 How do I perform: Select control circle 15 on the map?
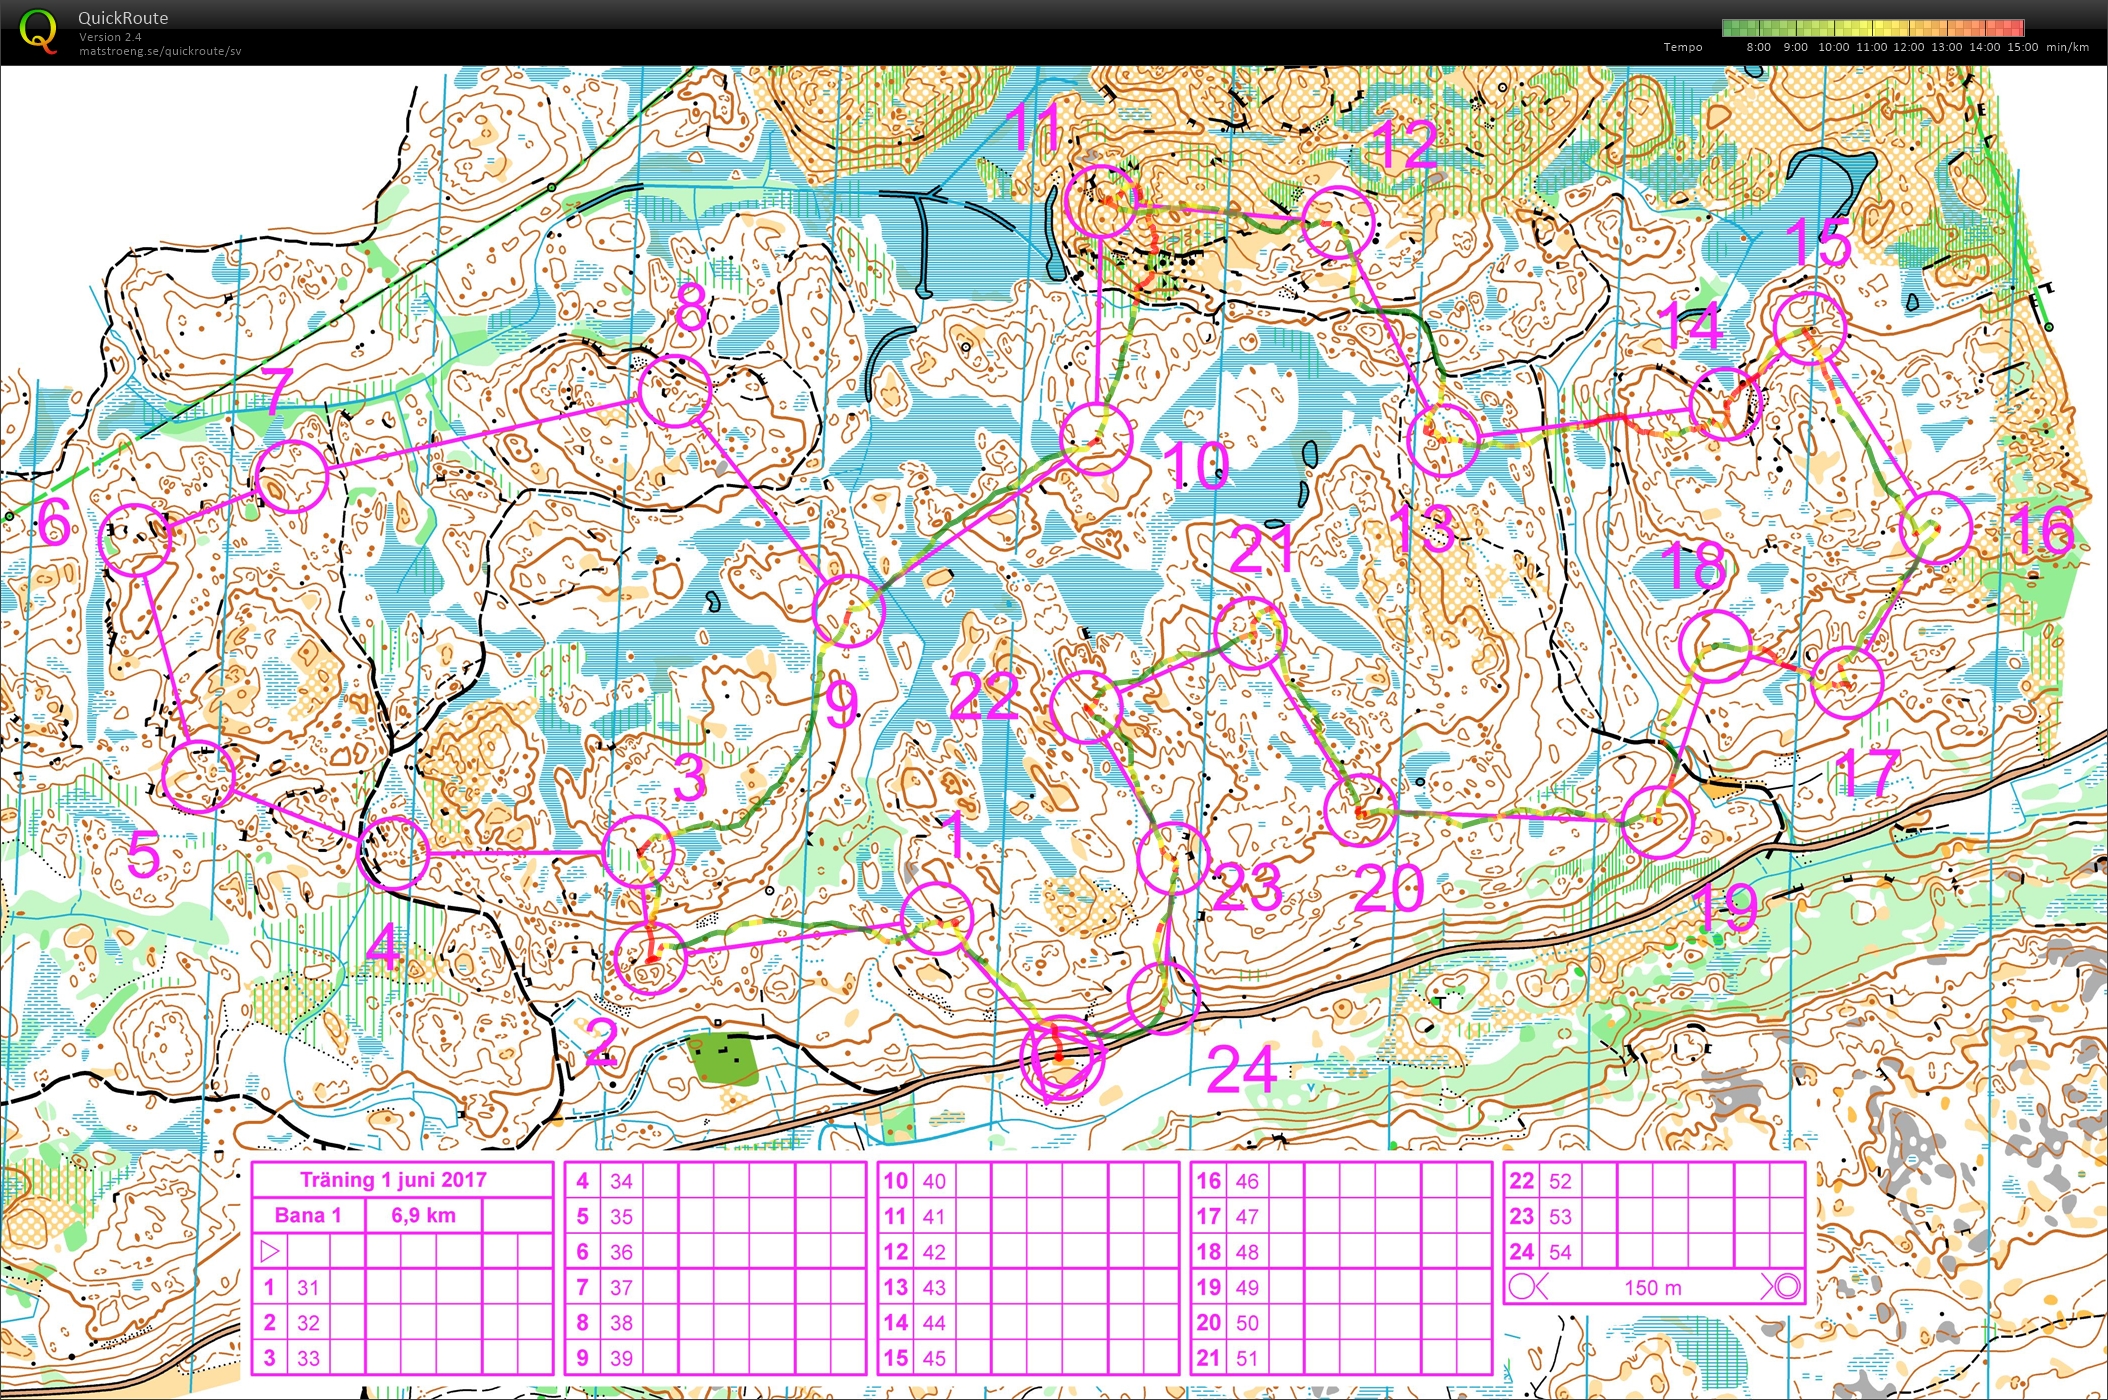(x=1809, y=328)
